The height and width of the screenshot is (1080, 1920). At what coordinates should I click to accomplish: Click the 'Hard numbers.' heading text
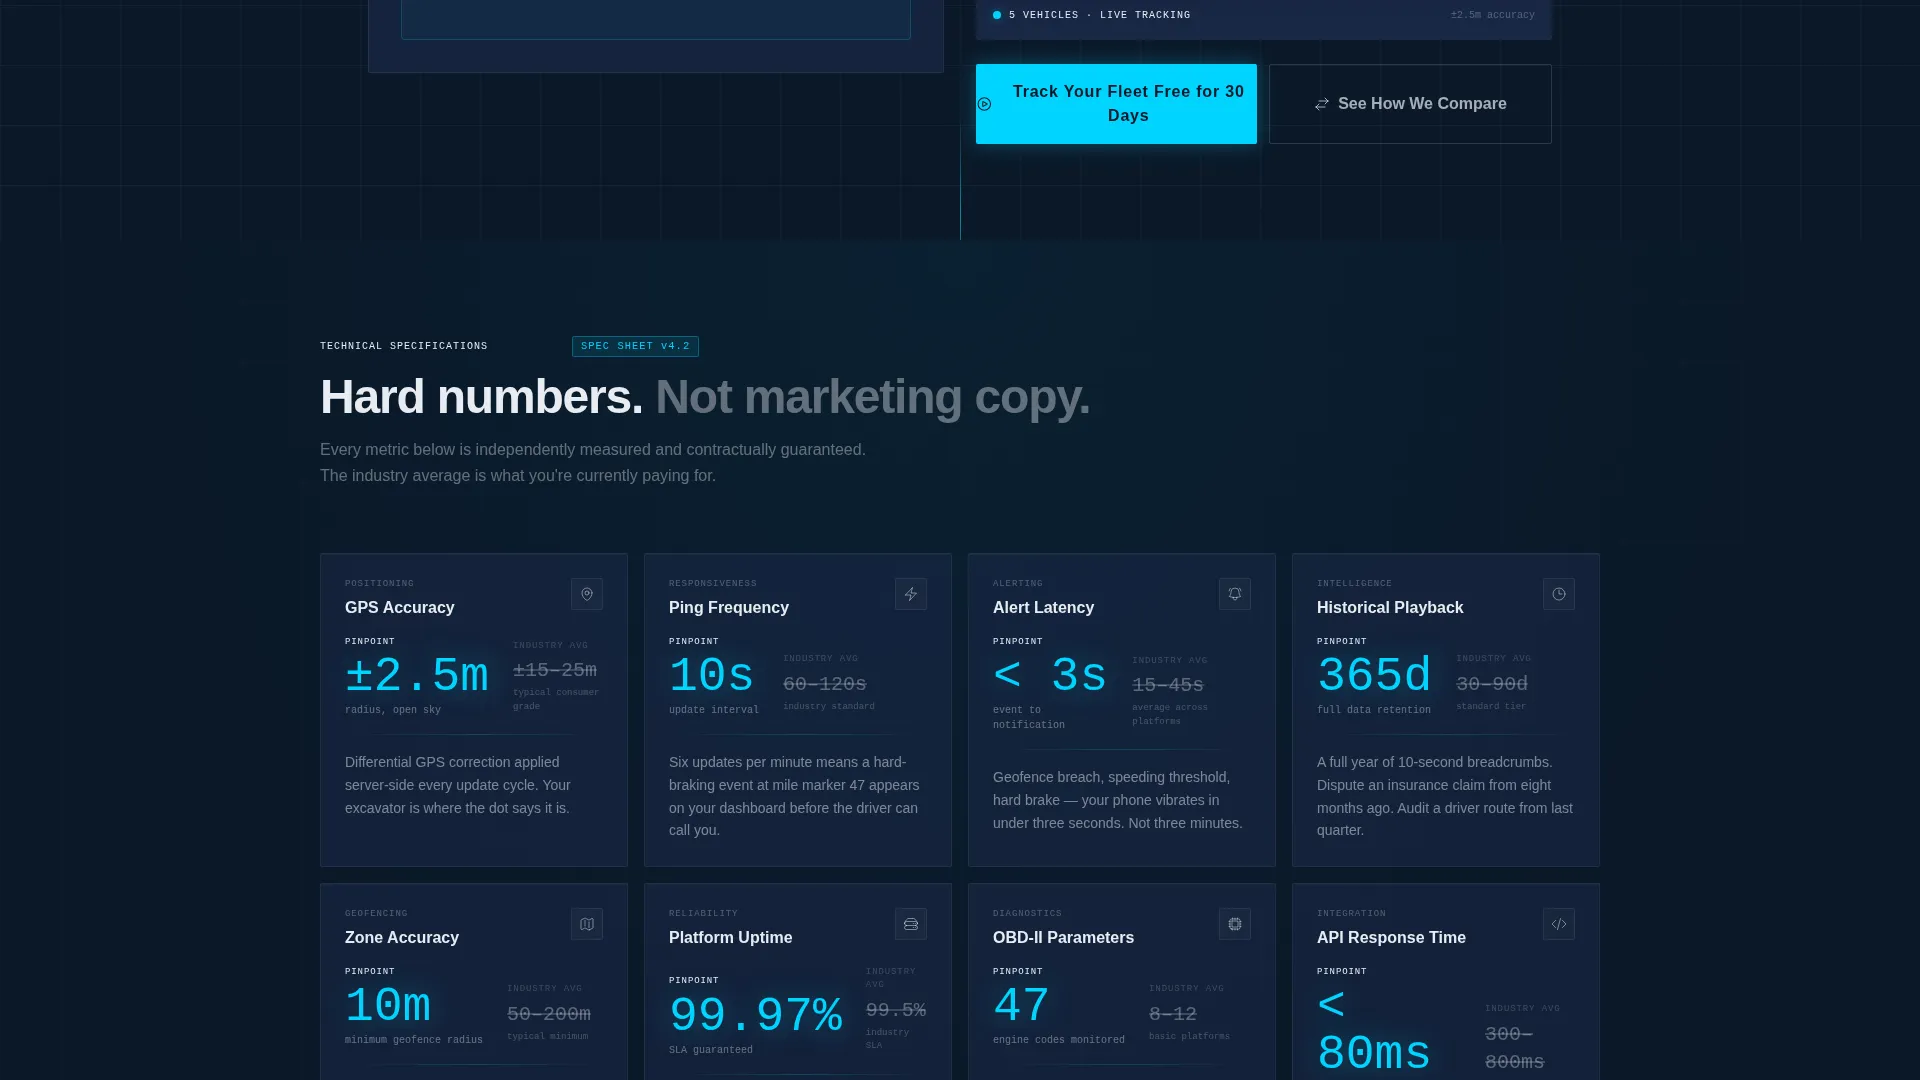(x=481, y=397)
